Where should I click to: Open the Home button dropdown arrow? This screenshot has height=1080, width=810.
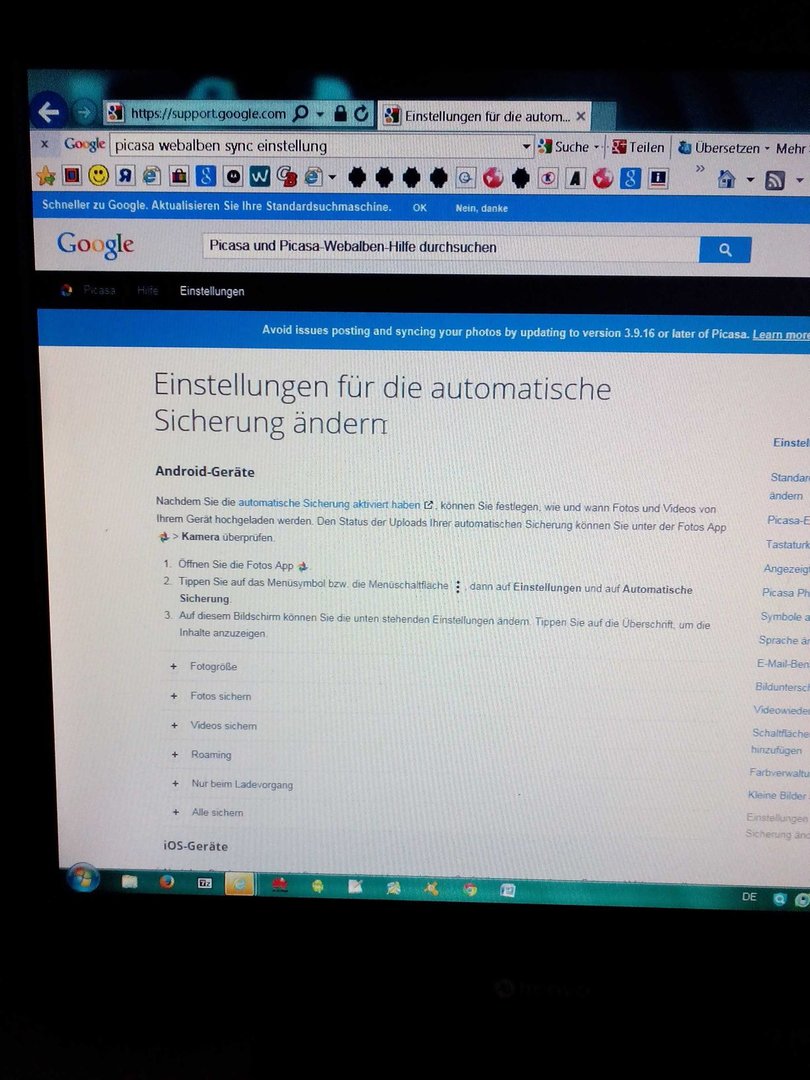[x=750, y=180]
